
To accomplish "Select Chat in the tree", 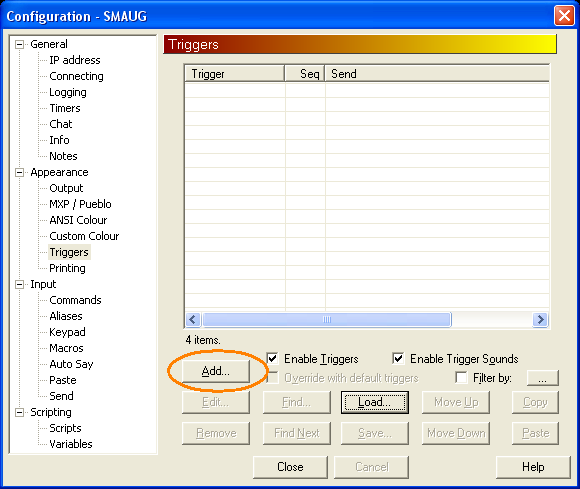I will (61, 124).
